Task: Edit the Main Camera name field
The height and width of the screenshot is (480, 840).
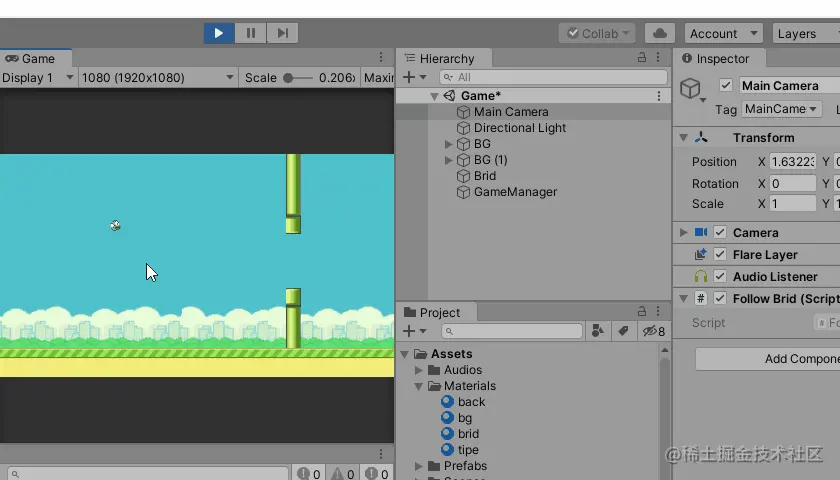Action: point(790,85)
